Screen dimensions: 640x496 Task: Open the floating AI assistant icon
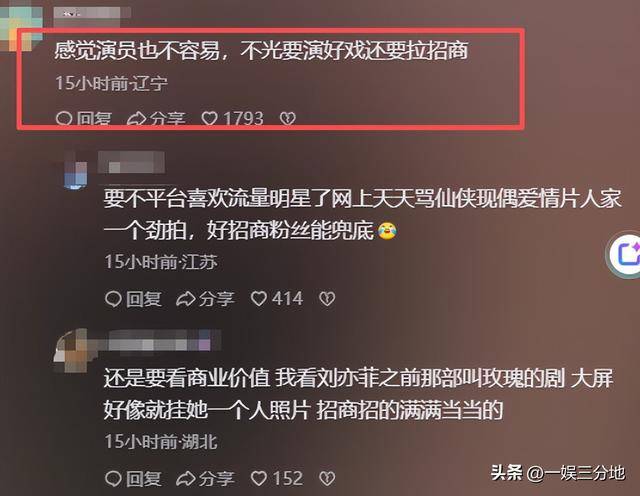[626, 254]
